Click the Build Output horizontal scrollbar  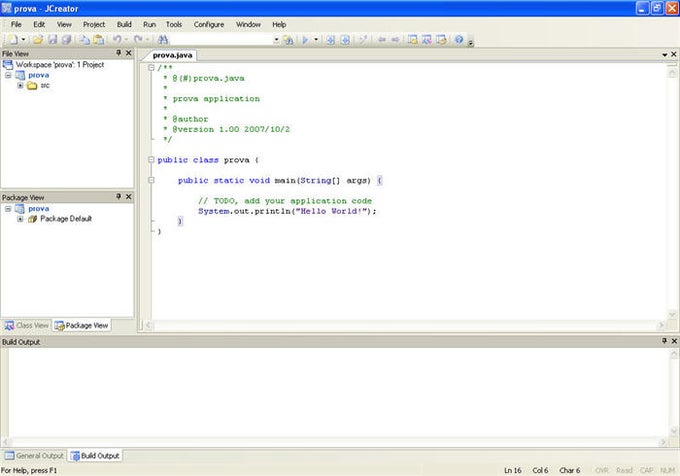point(334,442)
